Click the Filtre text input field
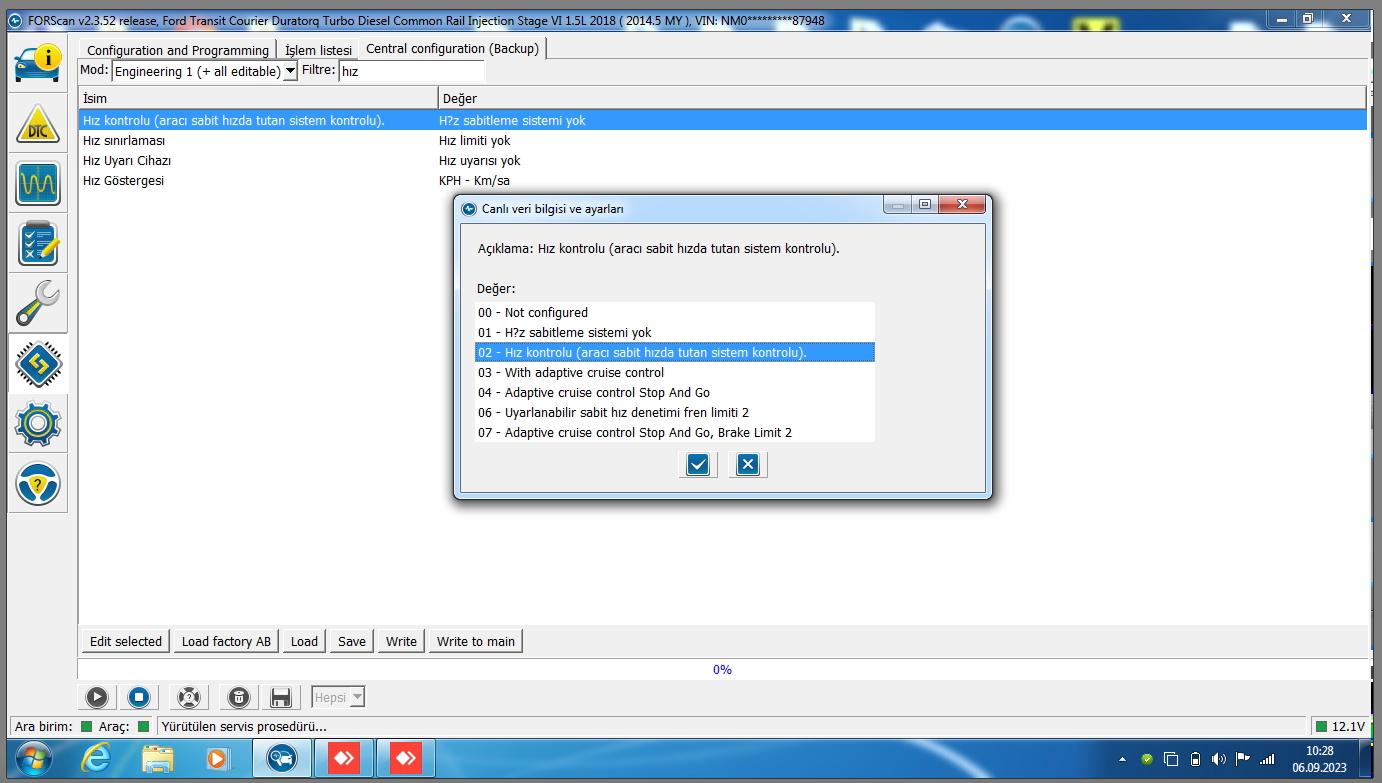This screenshot has height=783, width=1382. pyautogui.click(x=411, y=71)
